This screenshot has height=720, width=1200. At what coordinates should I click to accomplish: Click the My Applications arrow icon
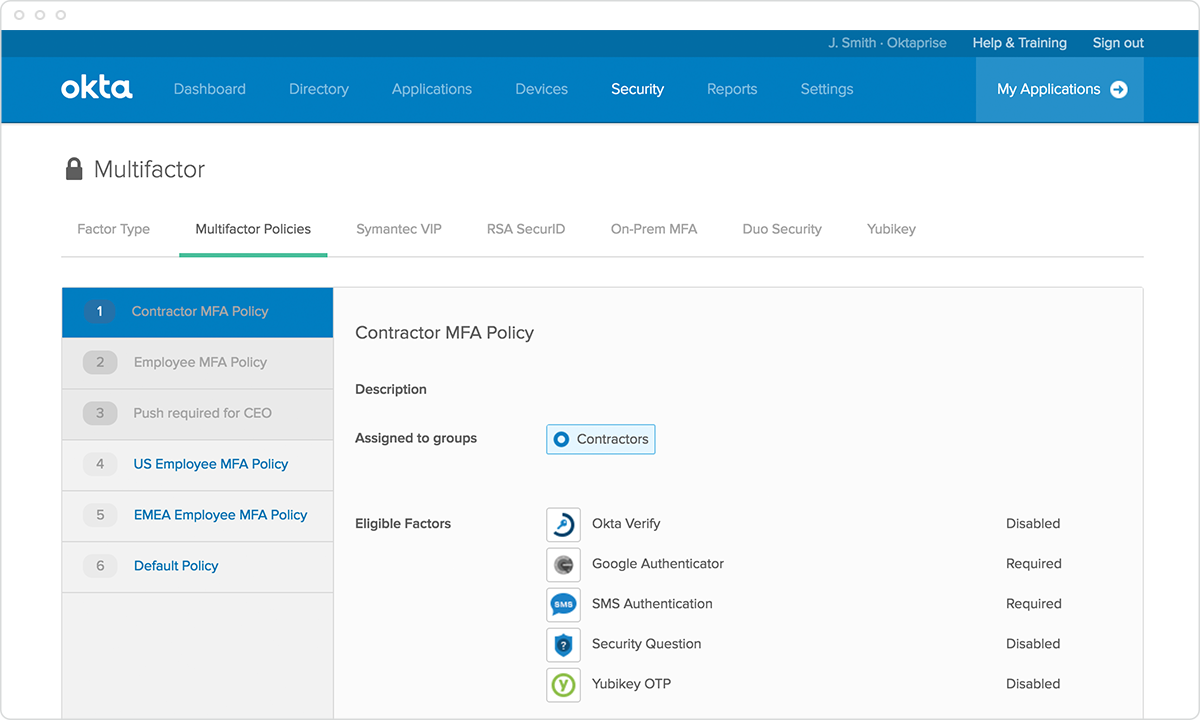click(1119, 90)
